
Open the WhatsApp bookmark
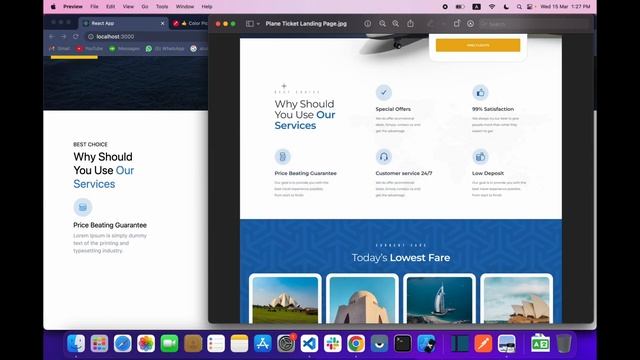(165, 49)
